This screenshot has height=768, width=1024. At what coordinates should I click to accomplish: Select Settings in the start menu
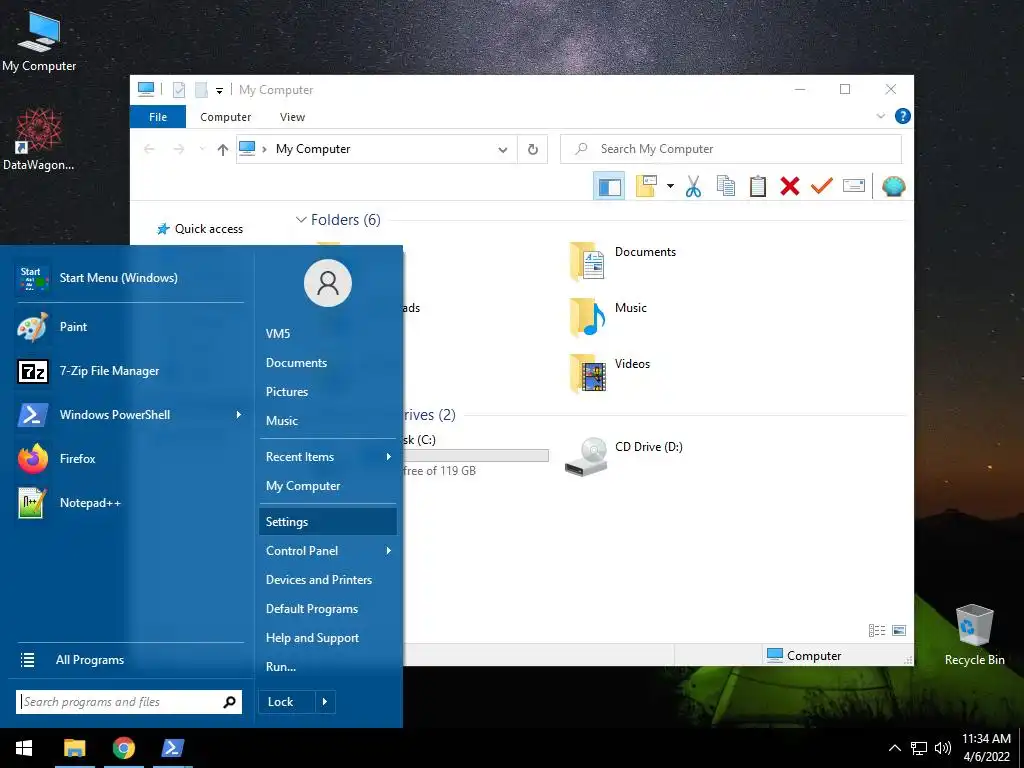[328, 522]
